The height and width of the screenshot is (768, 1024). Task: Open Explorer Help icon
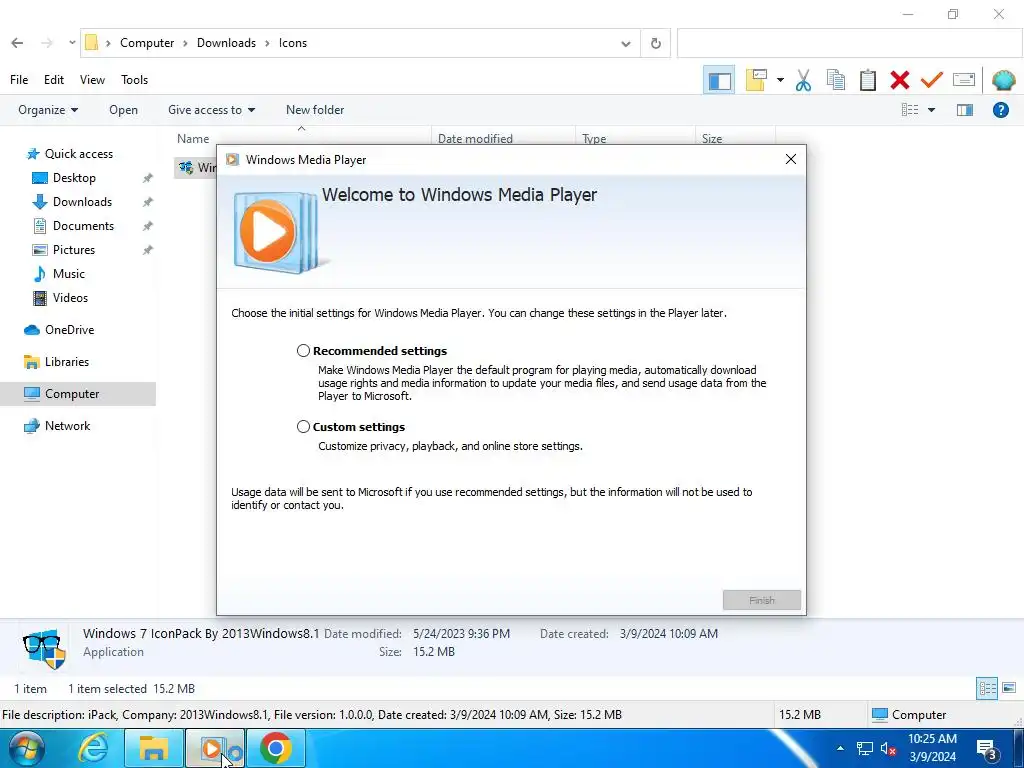1000,110
